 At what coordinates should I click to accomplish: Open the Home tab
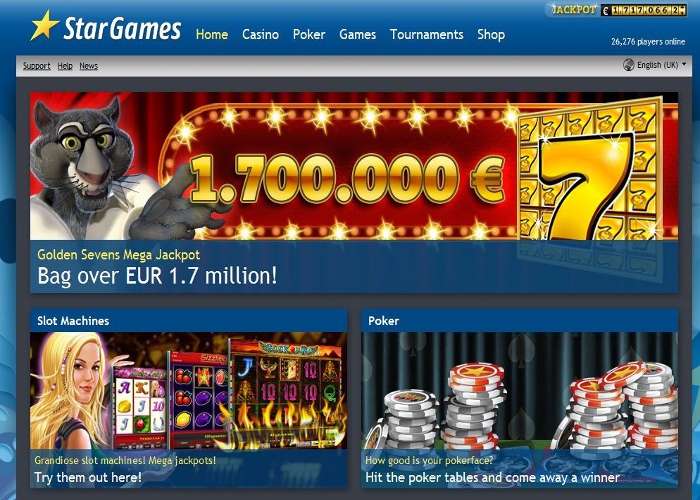(x=212, y=34)
